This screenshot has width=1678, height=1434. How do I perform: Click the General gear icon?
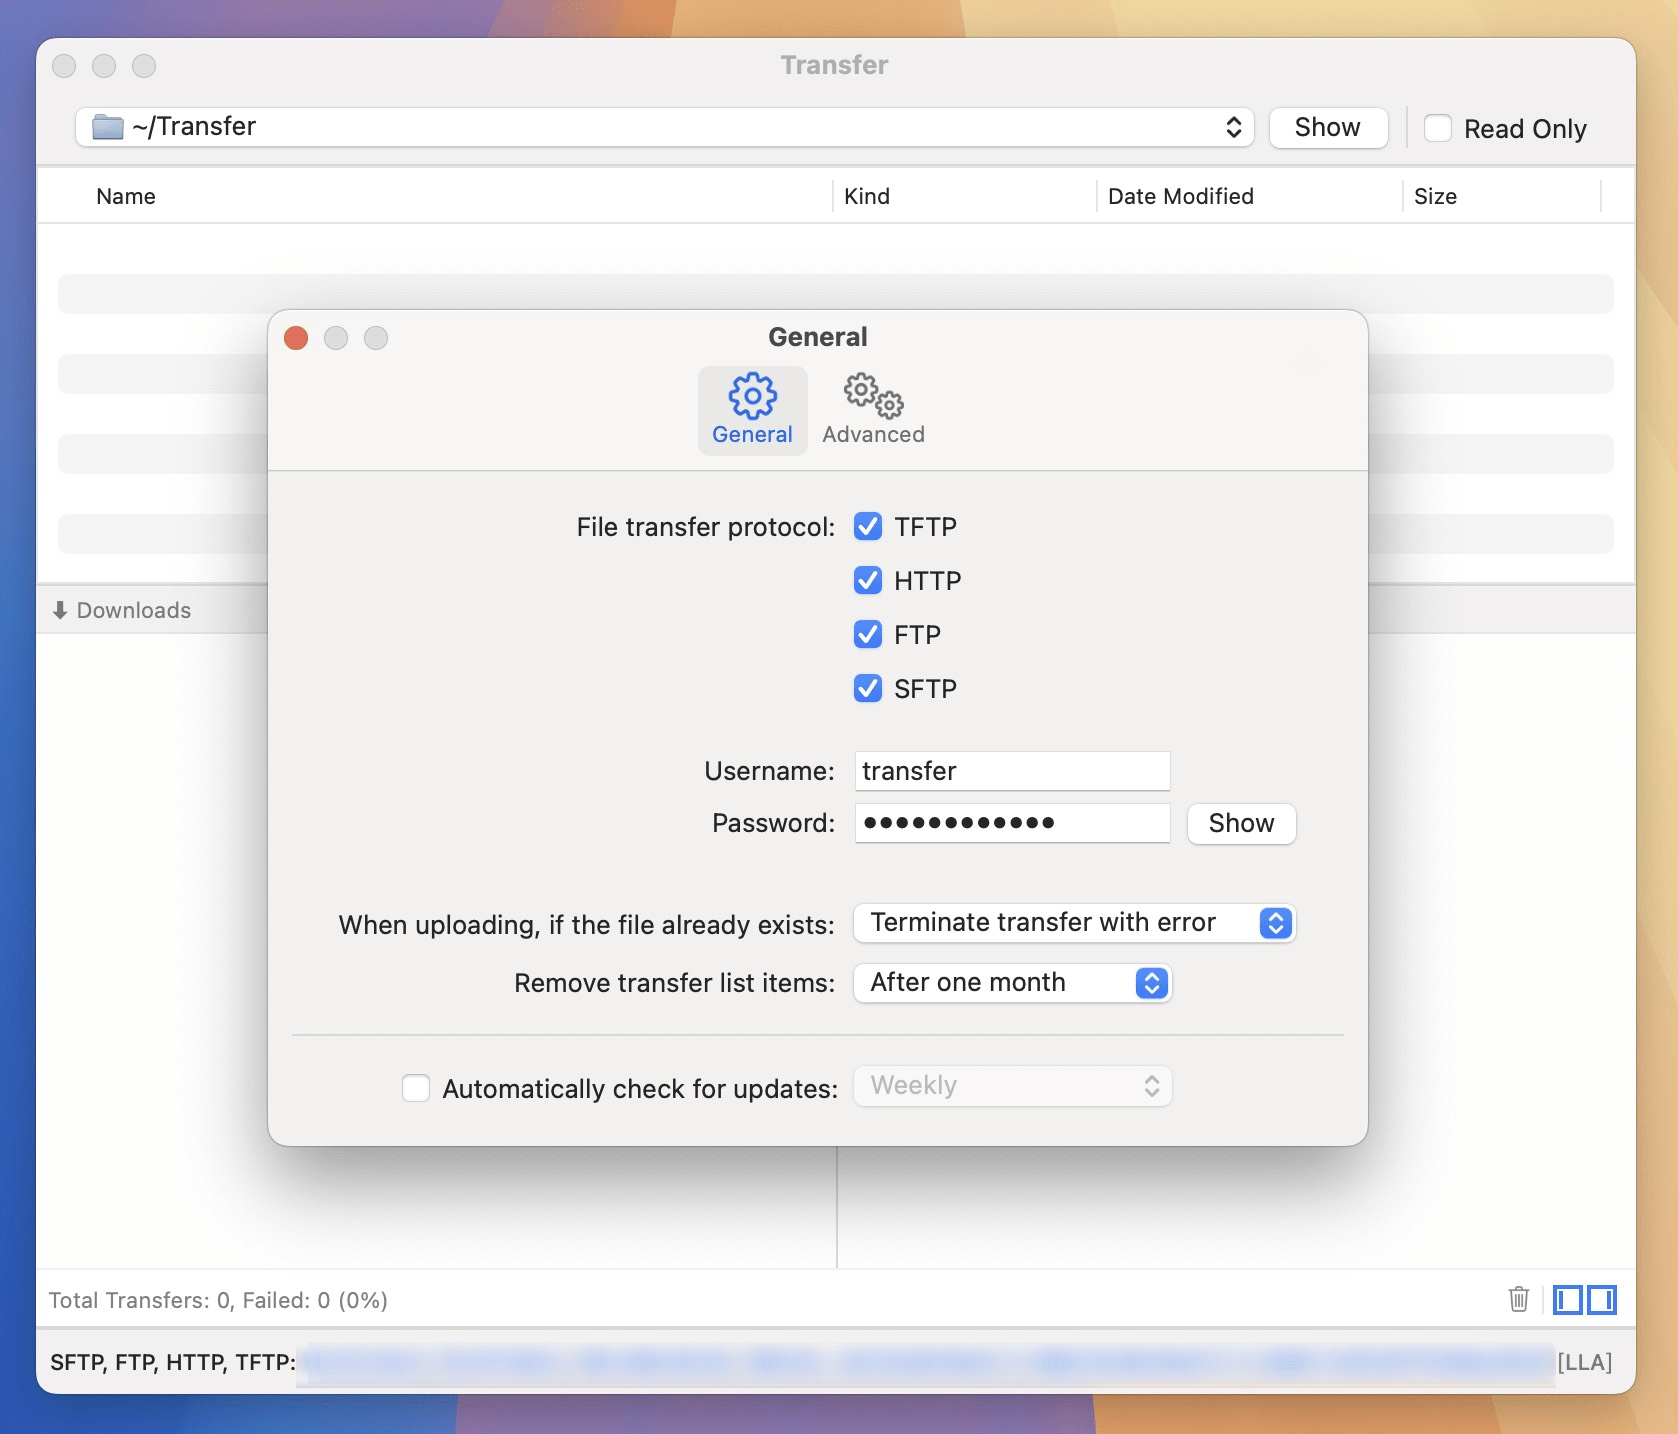click(x=752, y=396)
